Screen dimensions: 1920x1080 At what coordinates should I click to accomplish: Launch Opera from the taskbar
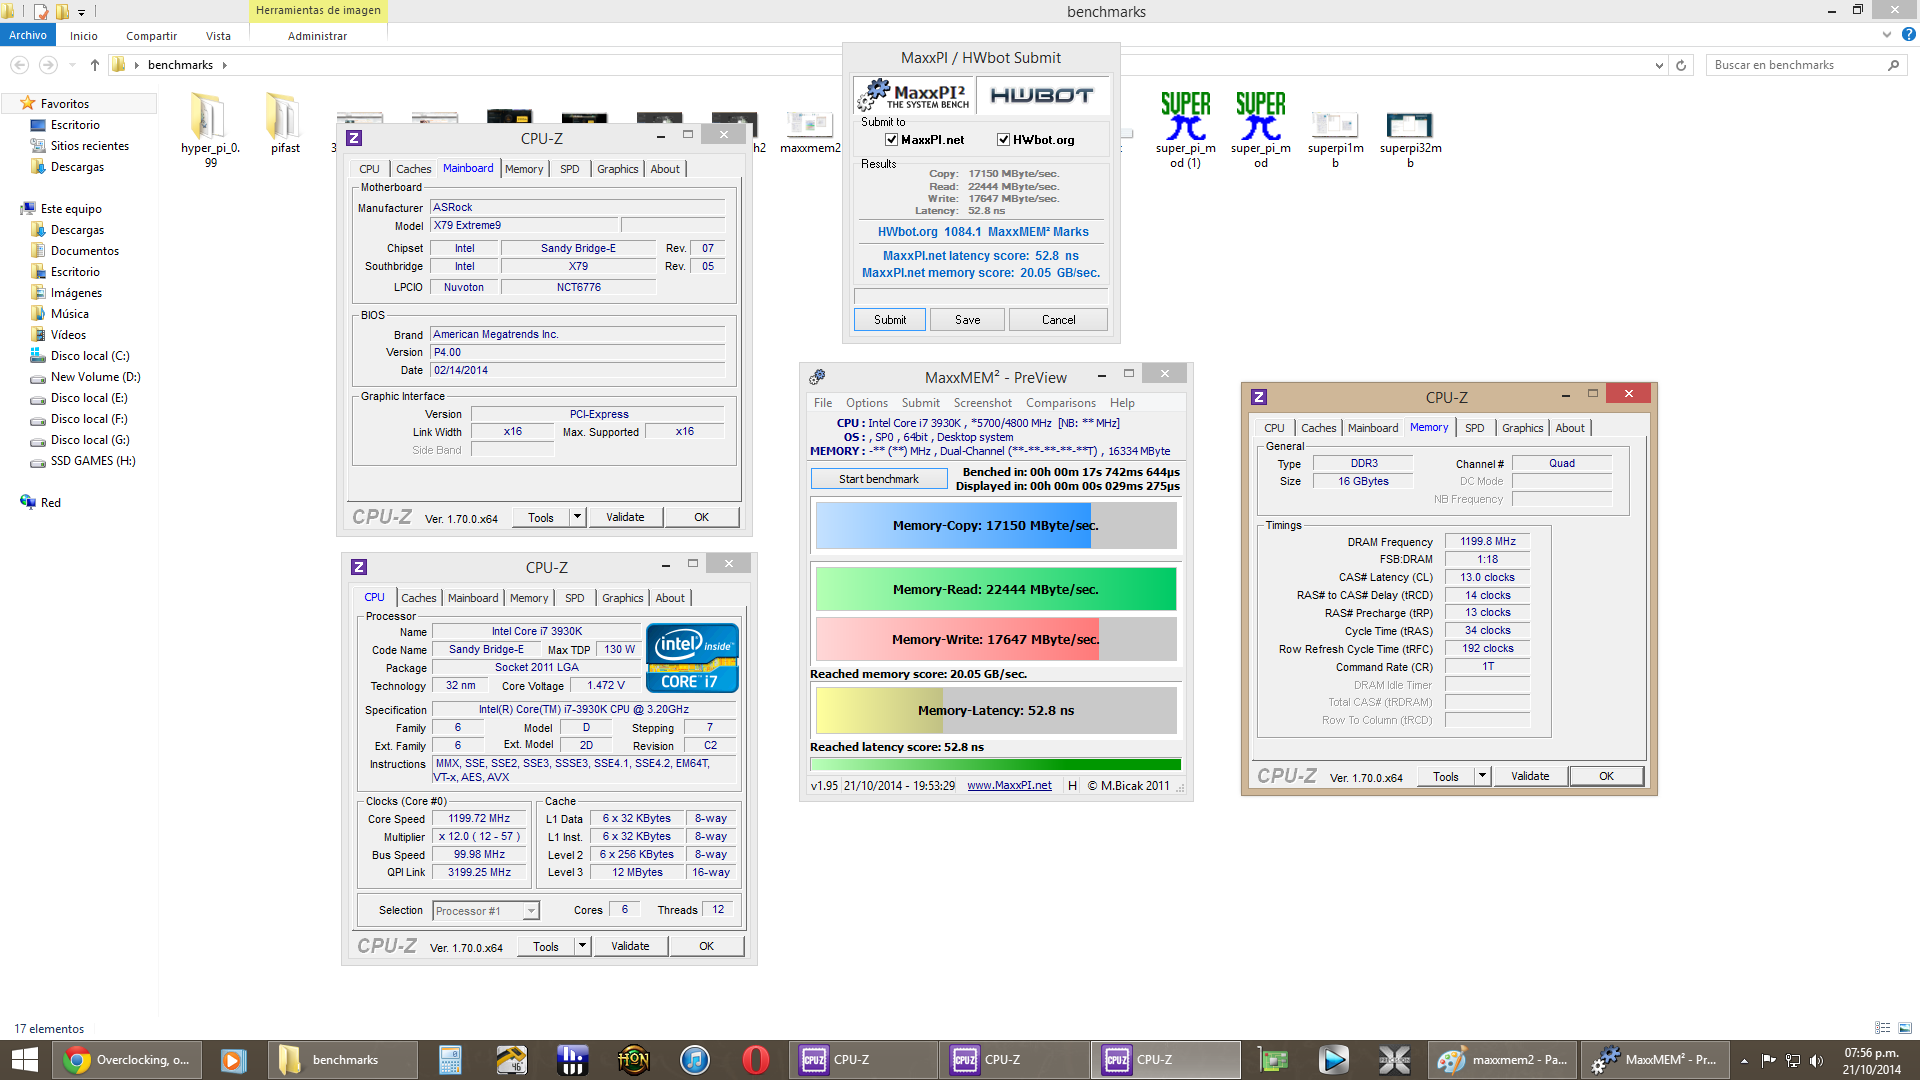coord(756,1060)
